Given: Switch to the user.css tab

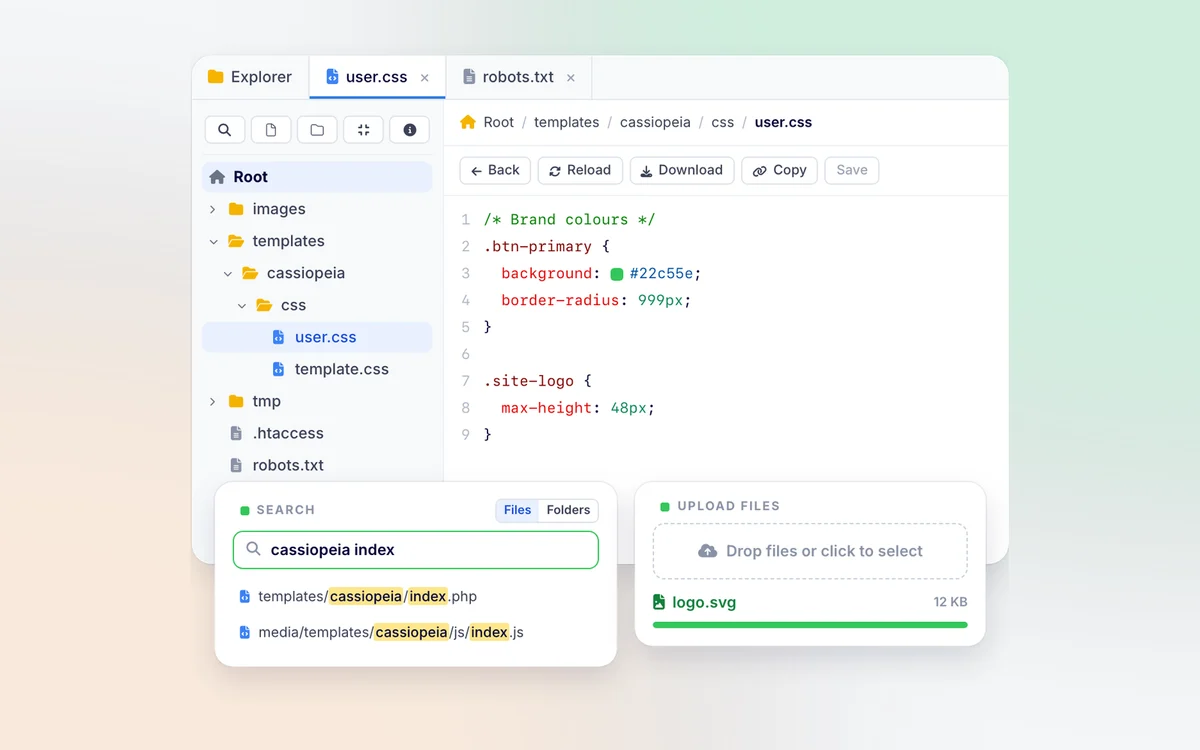Looking at the screenshot, I should pyautogui.click(x=377, y=77).
